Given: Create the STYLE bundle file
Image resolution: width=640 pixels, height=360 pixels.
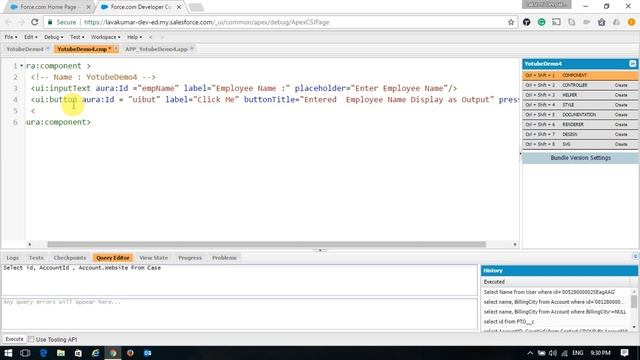Looking at the screenshot, I should pyautogui.click(x=621, y=105).
